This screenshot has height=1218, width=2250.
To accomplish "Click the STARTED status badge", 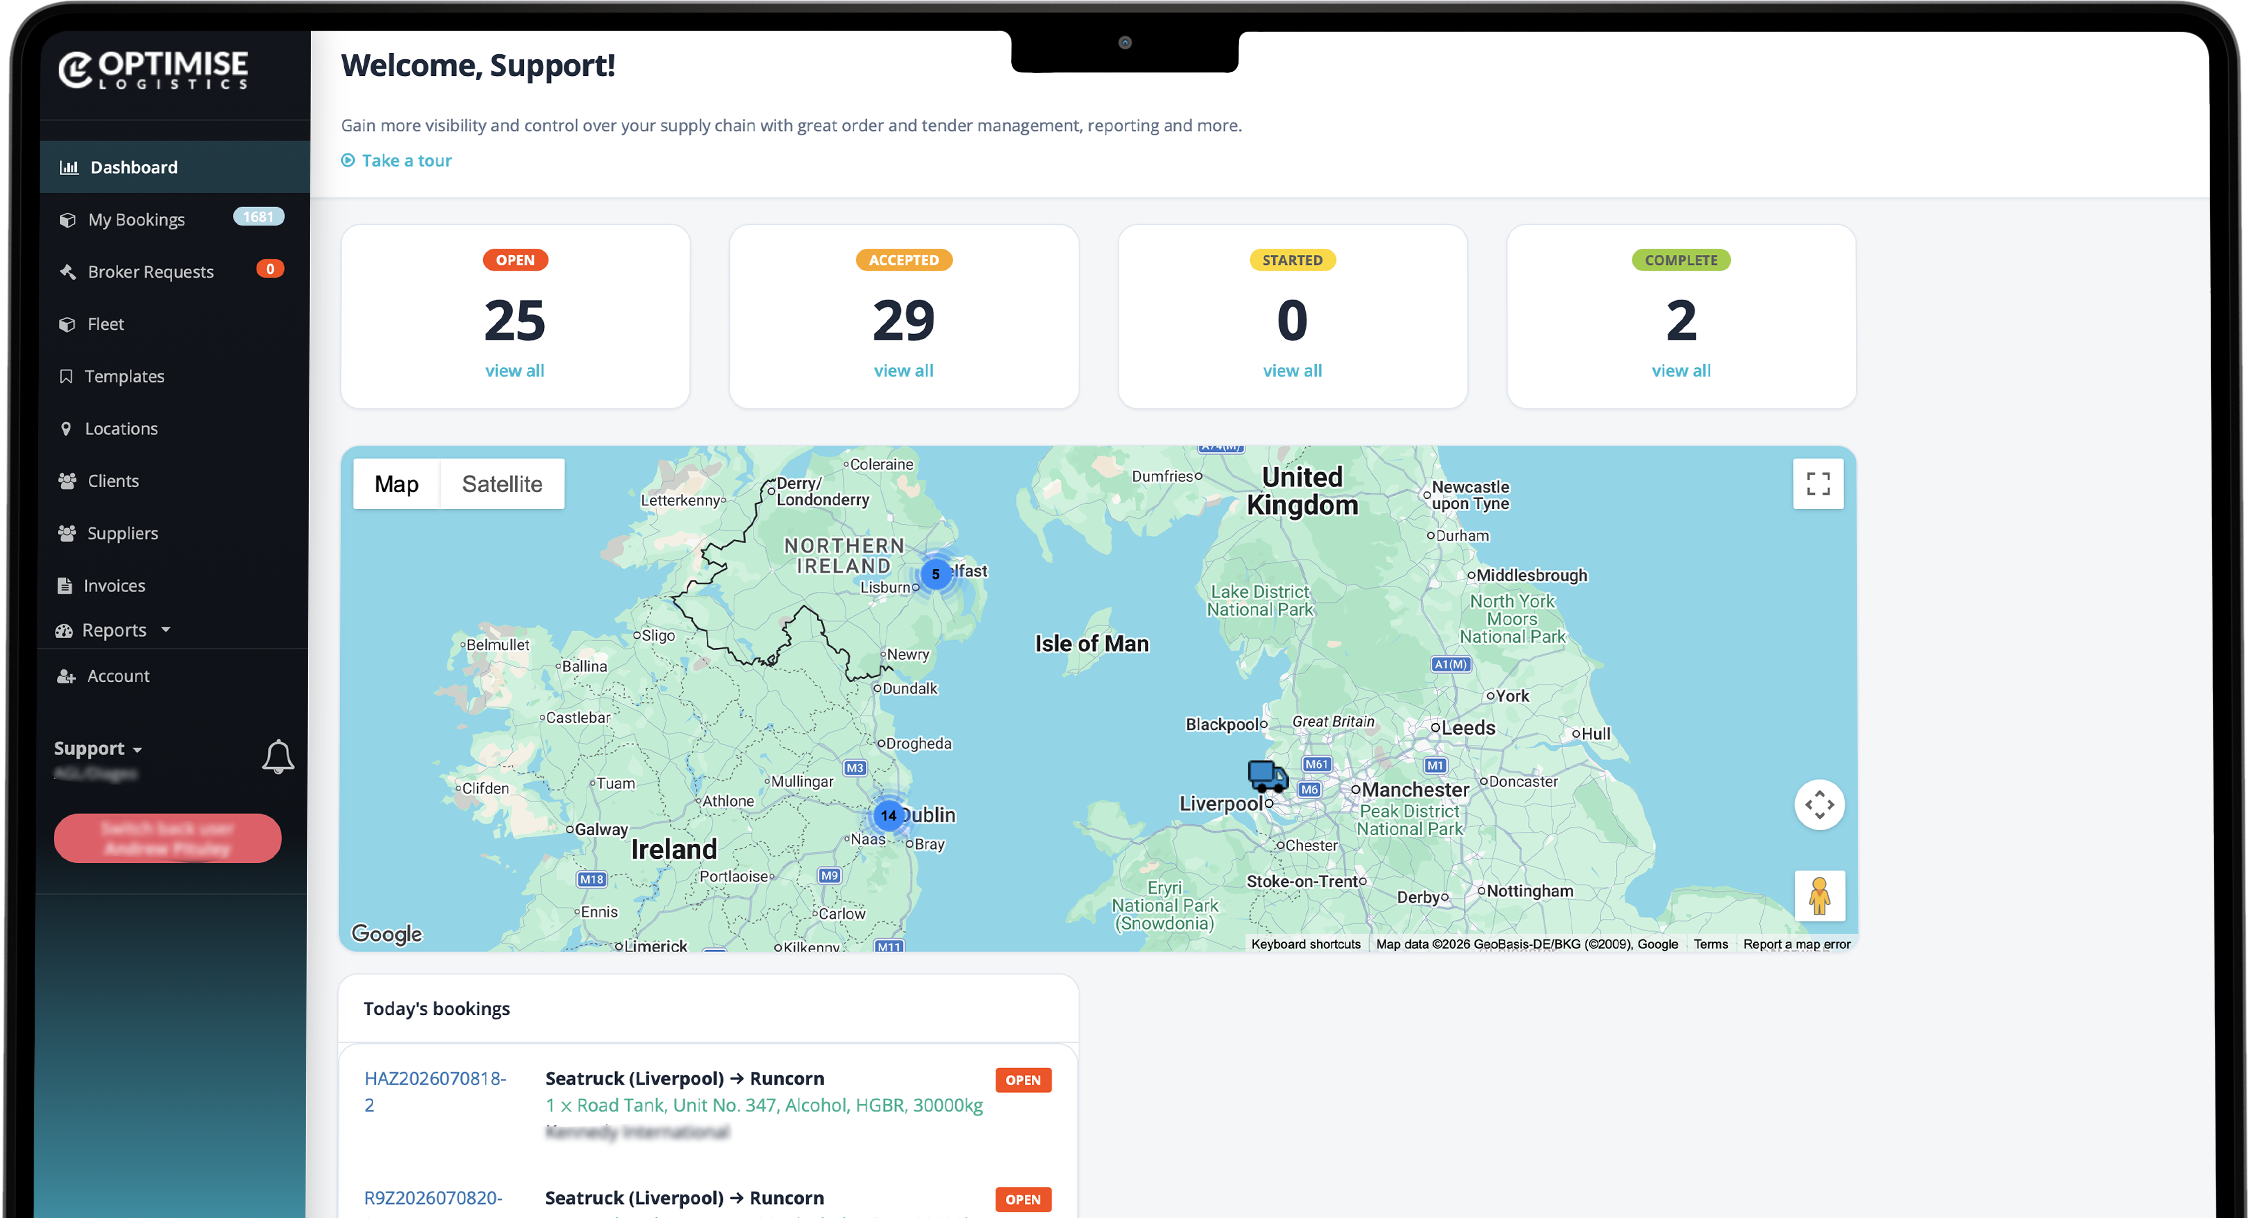I will (1292, 260).
